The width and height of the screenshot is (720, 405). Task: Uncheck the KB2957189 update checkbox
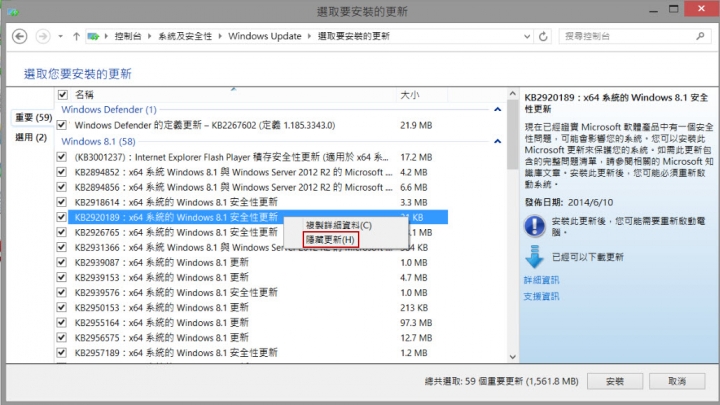pyautogui.click(x=61, y=353)
